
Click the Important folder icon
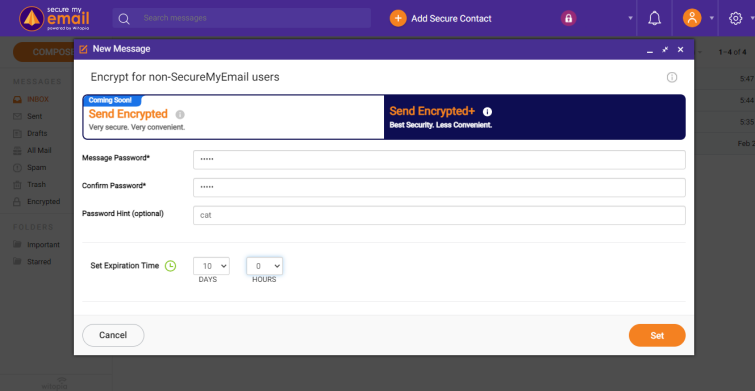click(17, 245)
